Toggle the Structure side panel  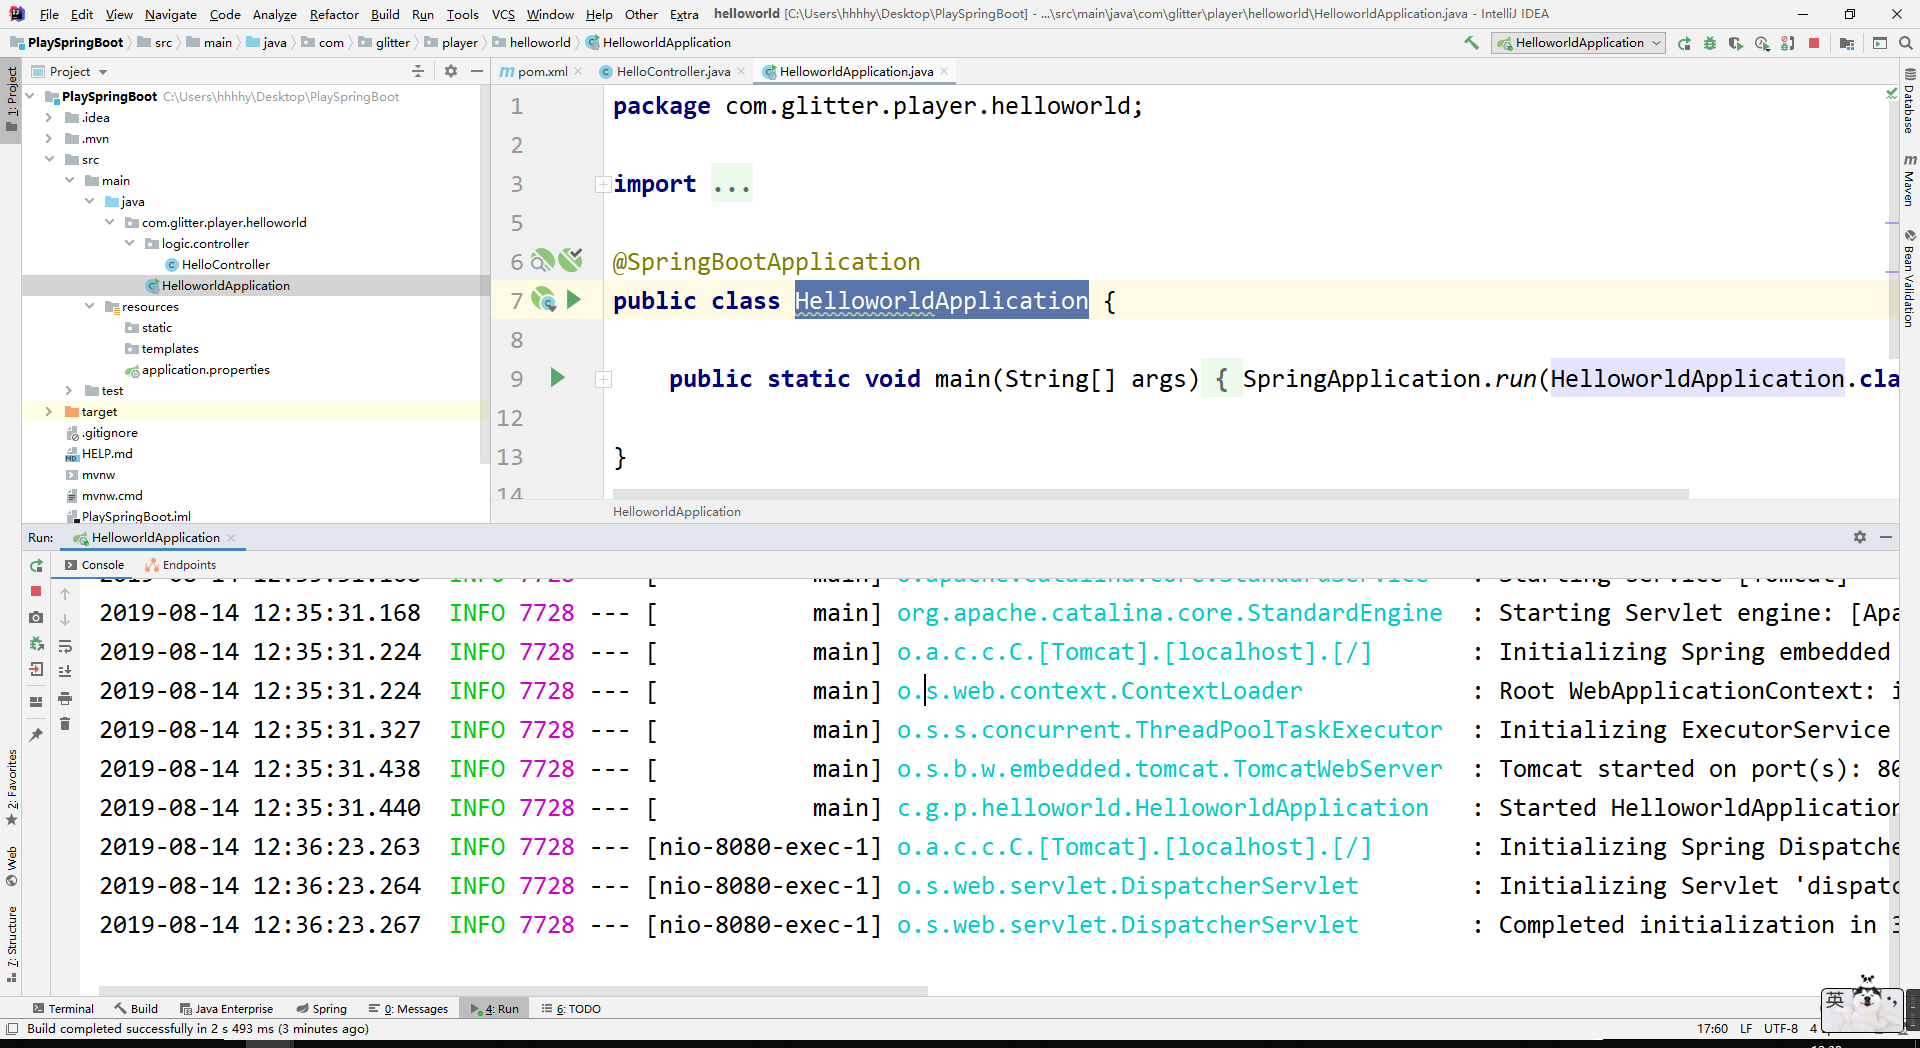[12, 943]
